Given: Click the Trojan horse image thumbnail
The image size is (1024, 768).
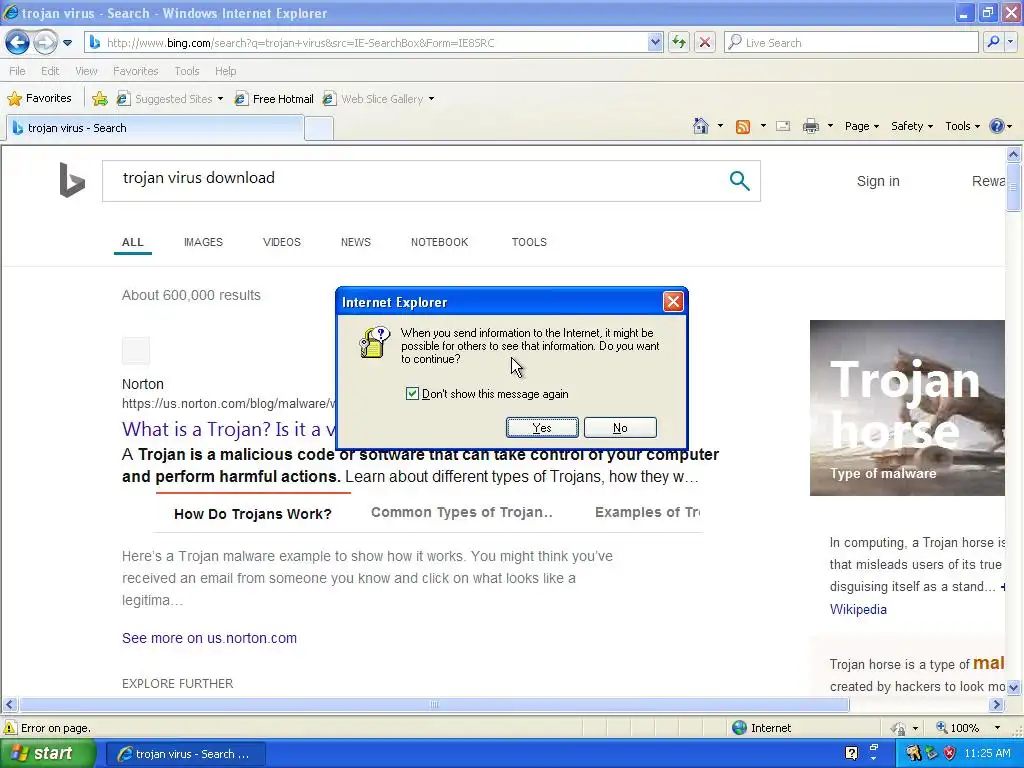Looking at the screenshot, I should pos(907,408).
